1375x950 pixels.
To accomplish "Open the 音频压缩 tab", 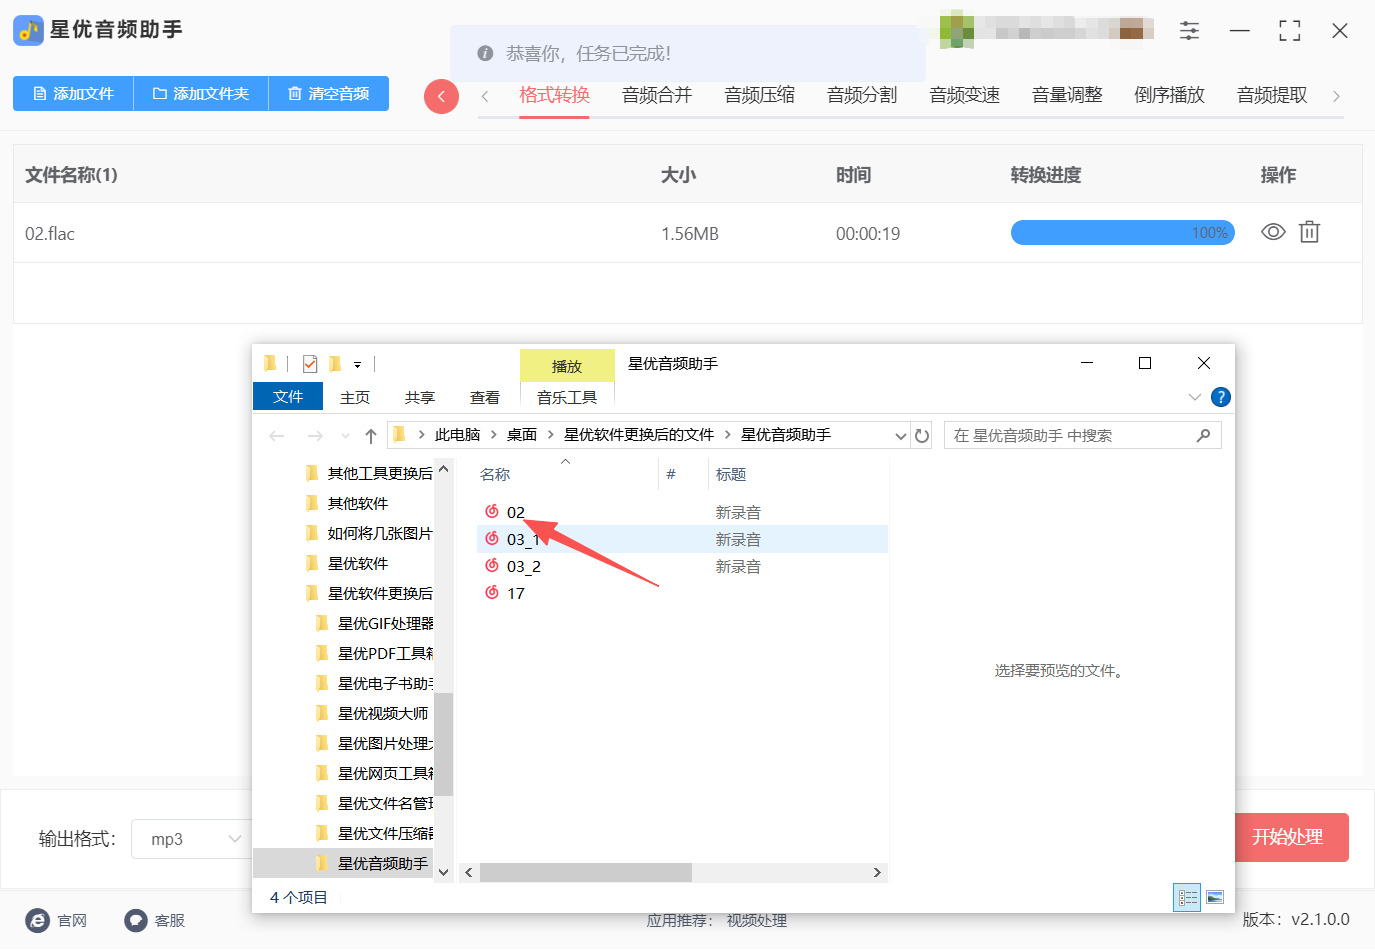I will coord(759,95).
